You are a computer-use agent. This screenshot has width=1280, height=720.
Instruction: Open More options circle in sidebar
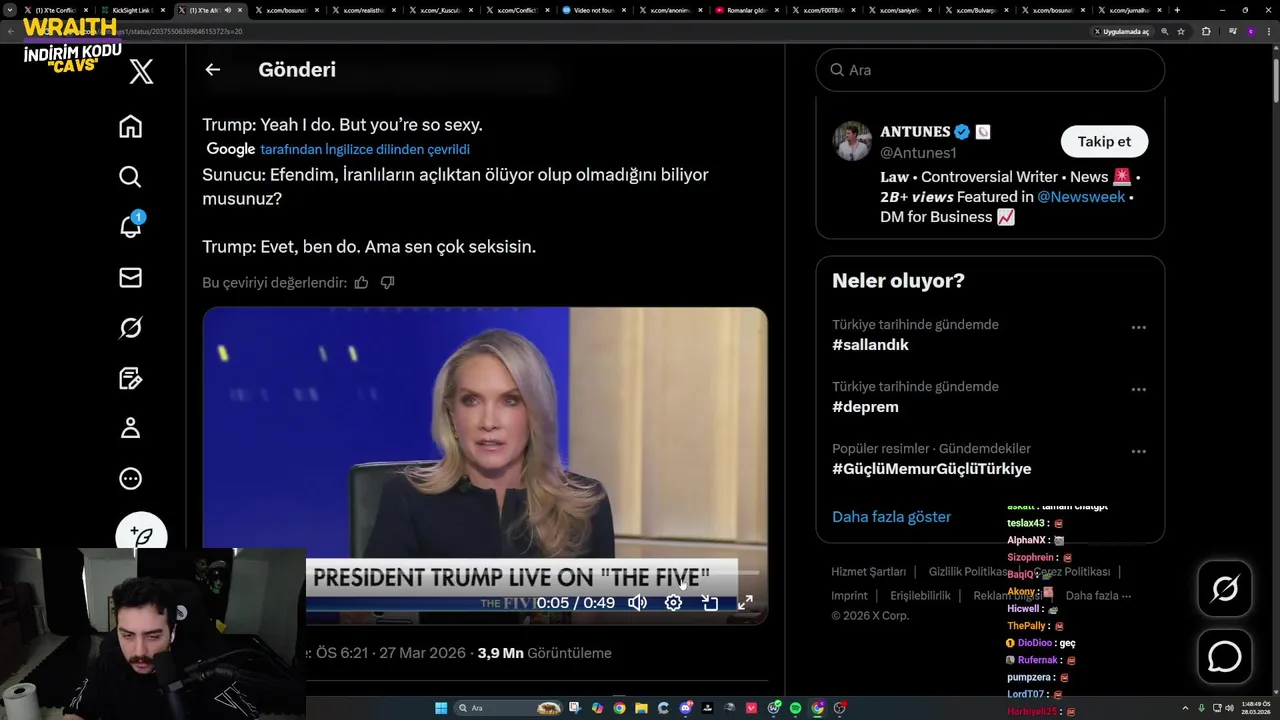point(130,479)
